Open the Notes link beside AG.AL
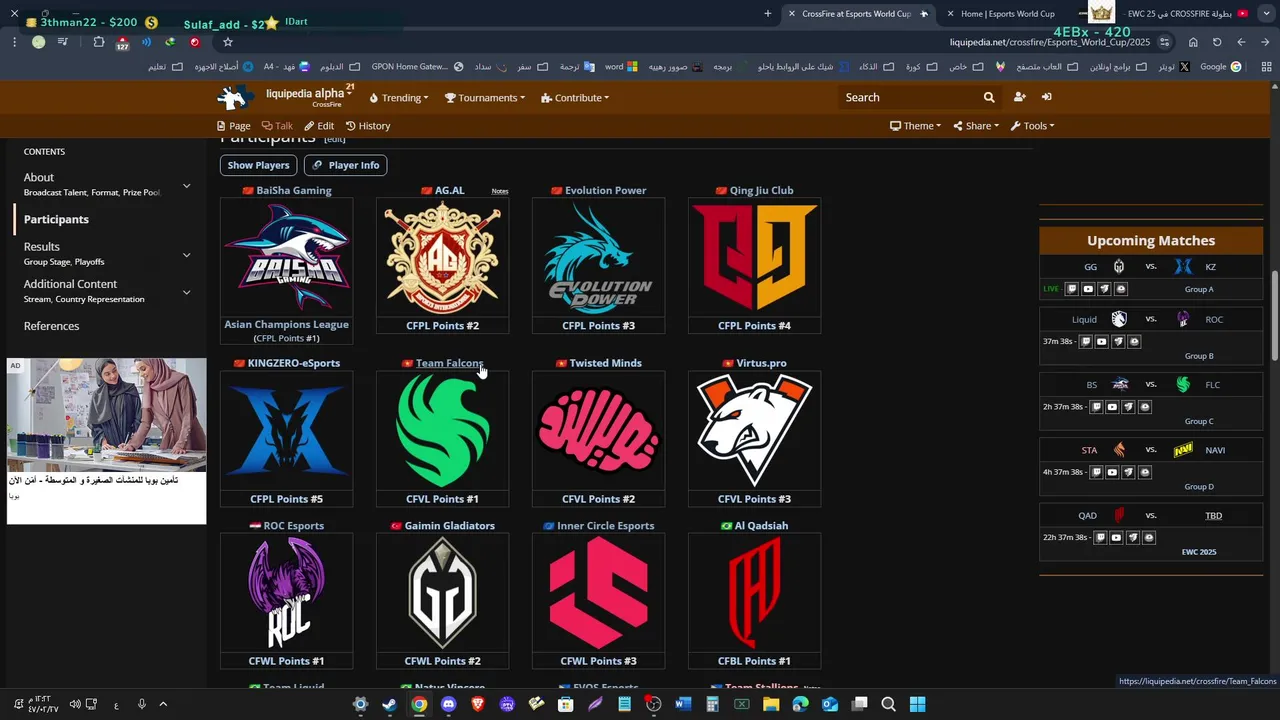The width and height of the screenshot is (1280, 720). click(x=500, y=191)
